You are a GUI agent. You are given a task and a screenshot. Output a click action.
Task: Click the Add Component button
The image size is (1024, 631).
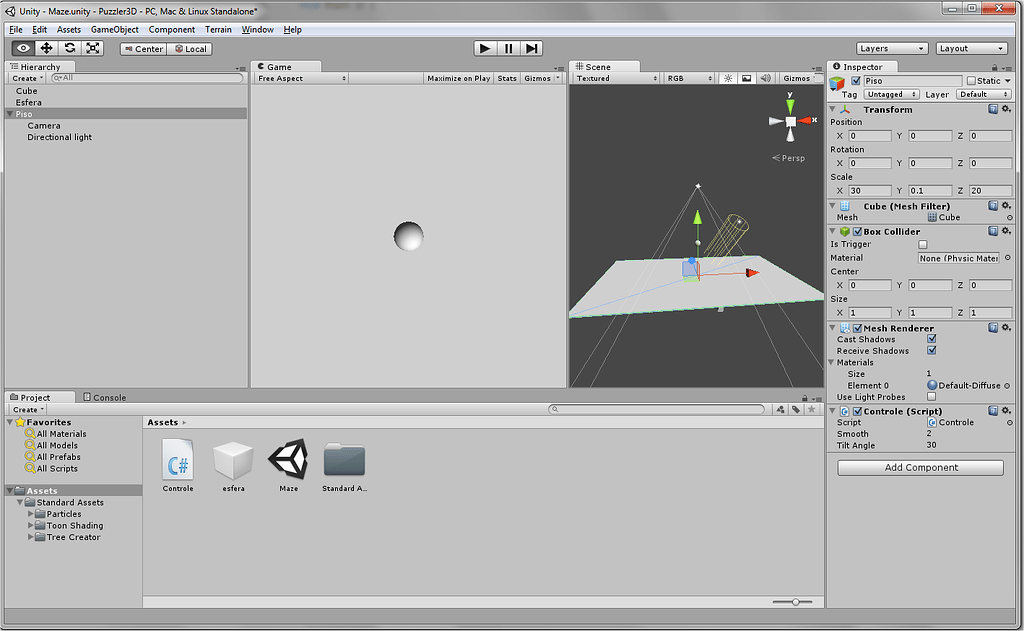pyautogui.click(x=919, y=467)
